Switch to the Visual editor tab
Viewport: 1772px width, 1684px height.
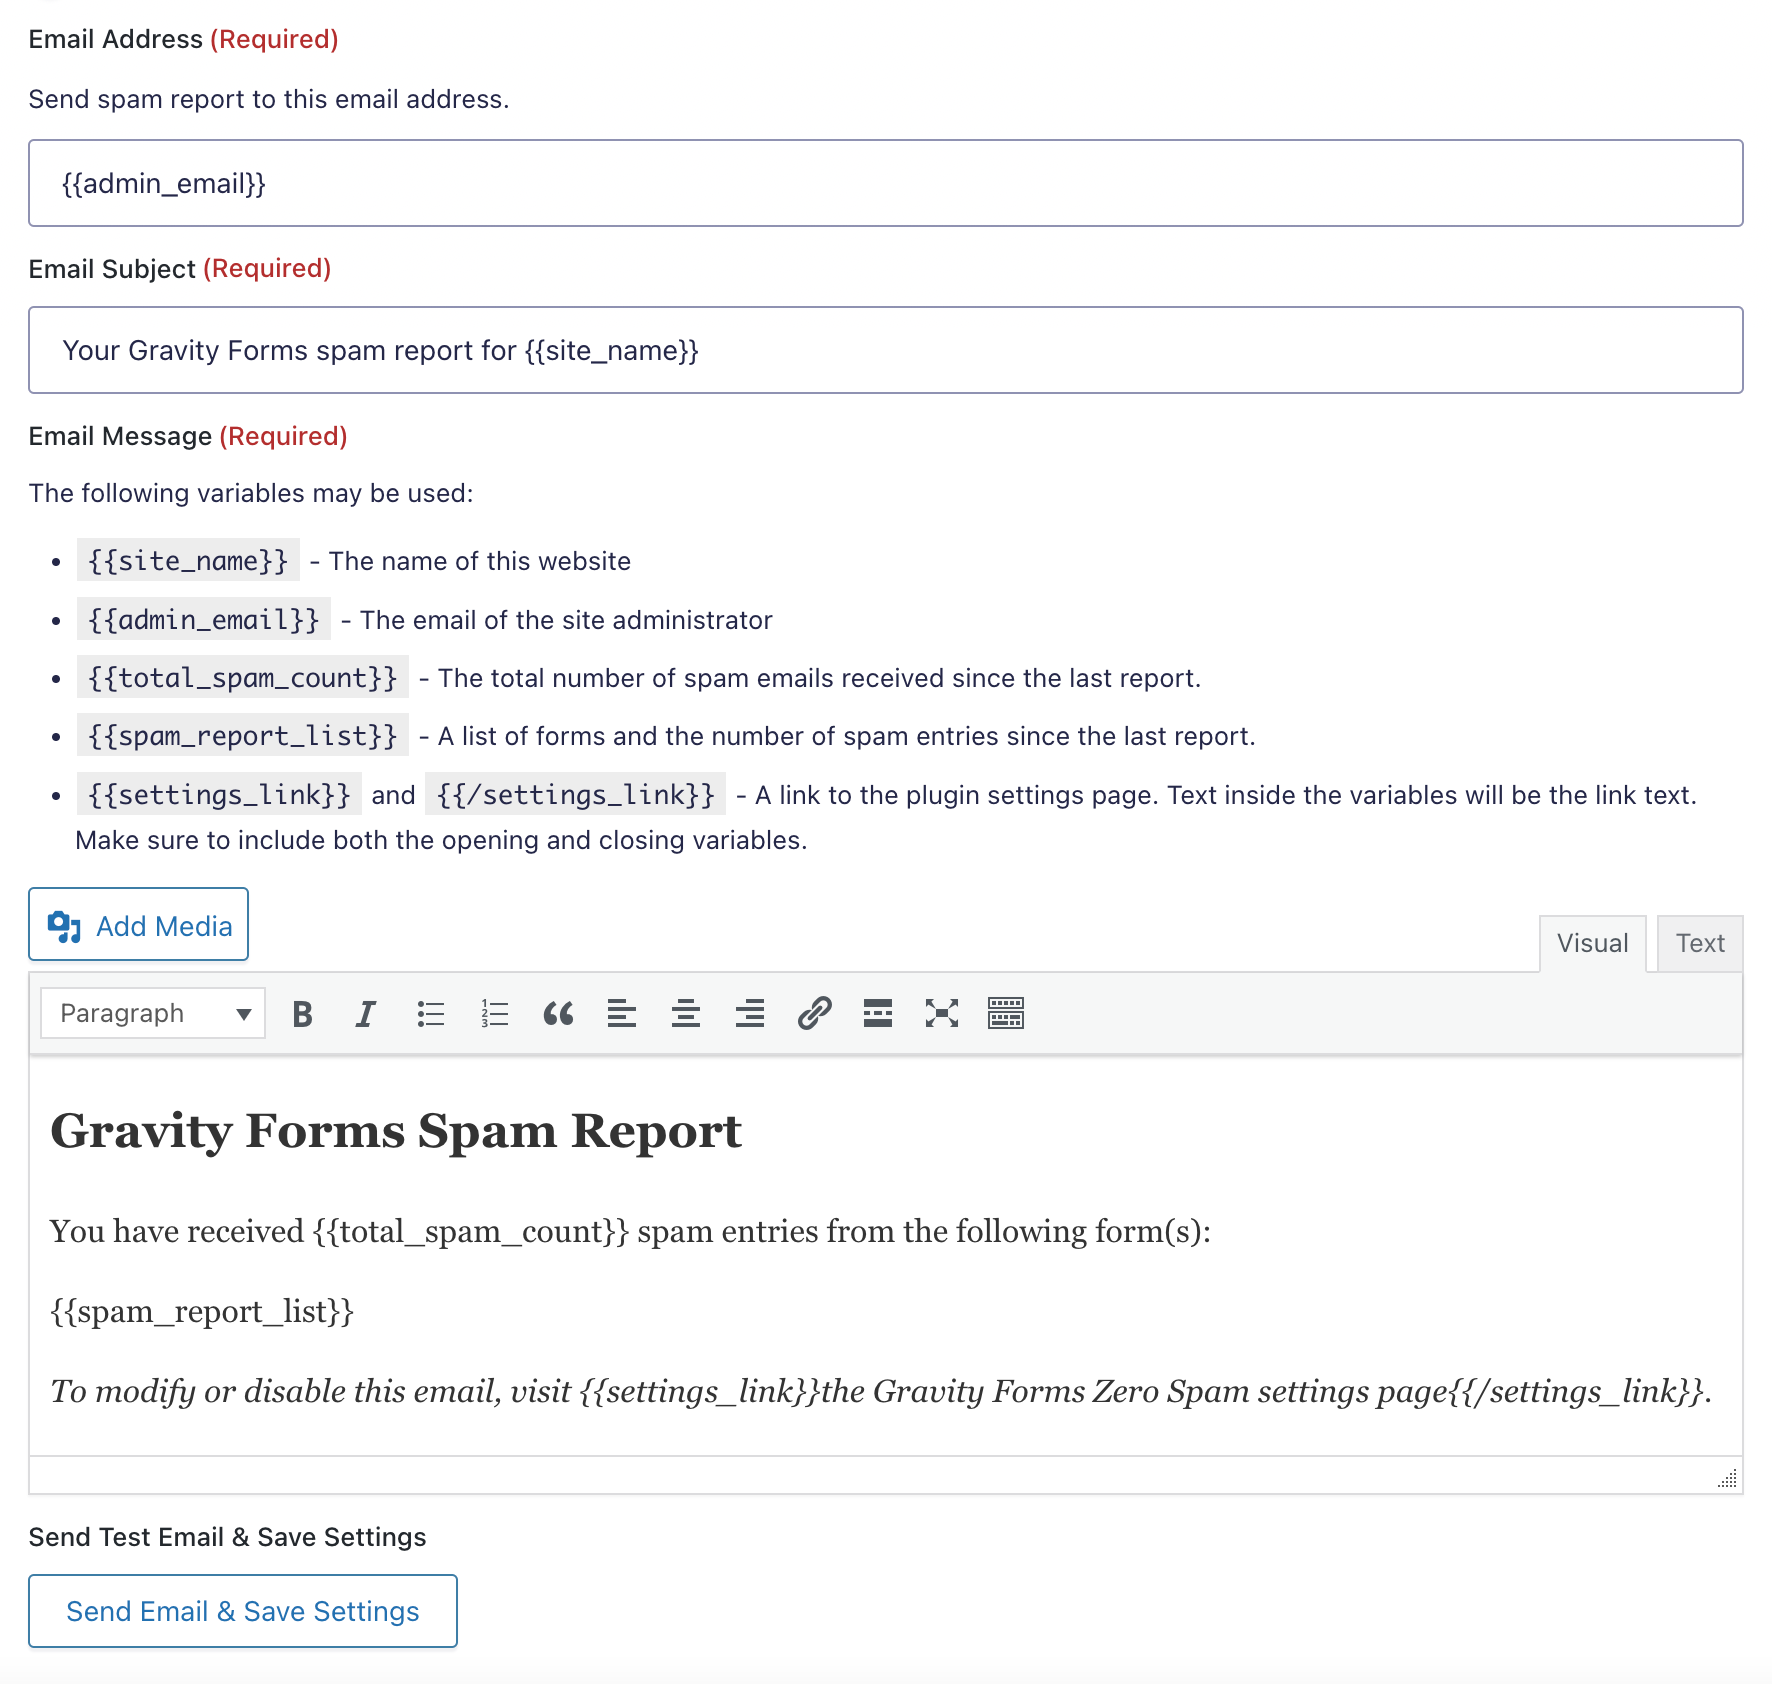[x=1592, y=943]
